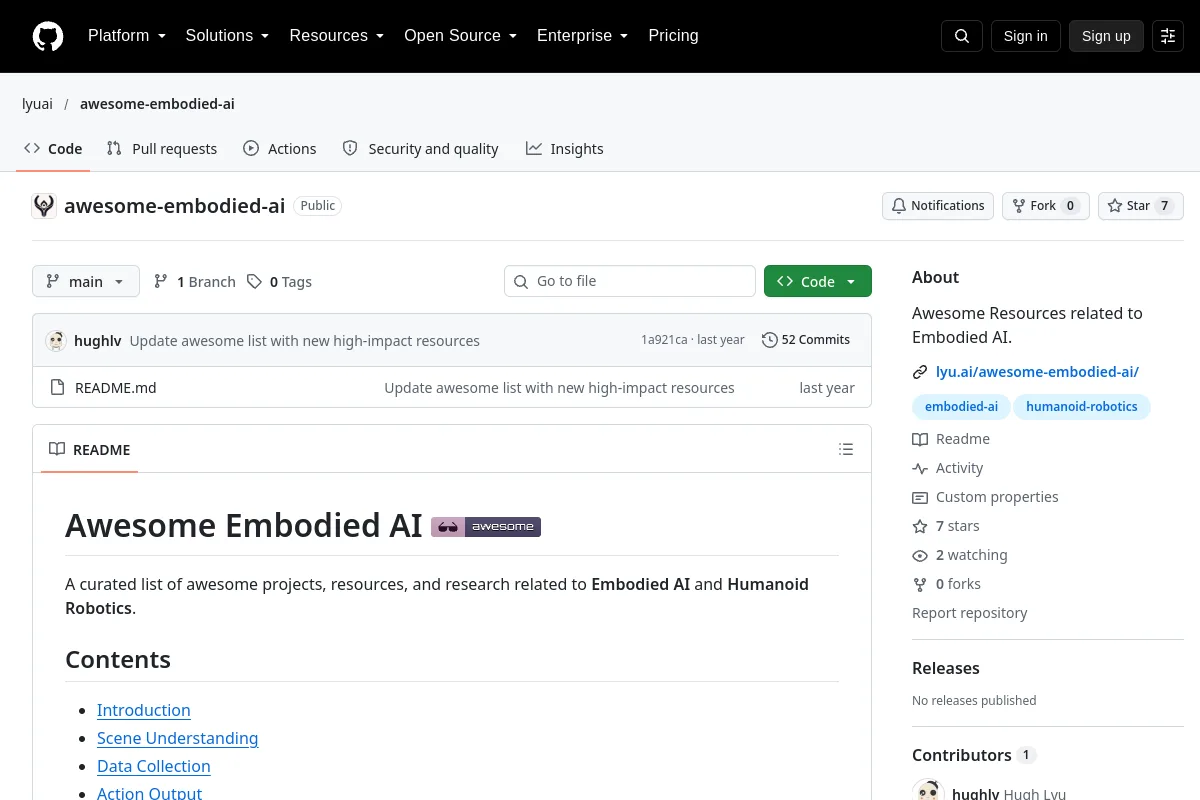The height and width of the screenshot is (800, 1200).
Task: Open the green Code dropdown button
Action: tap(818, 282)
